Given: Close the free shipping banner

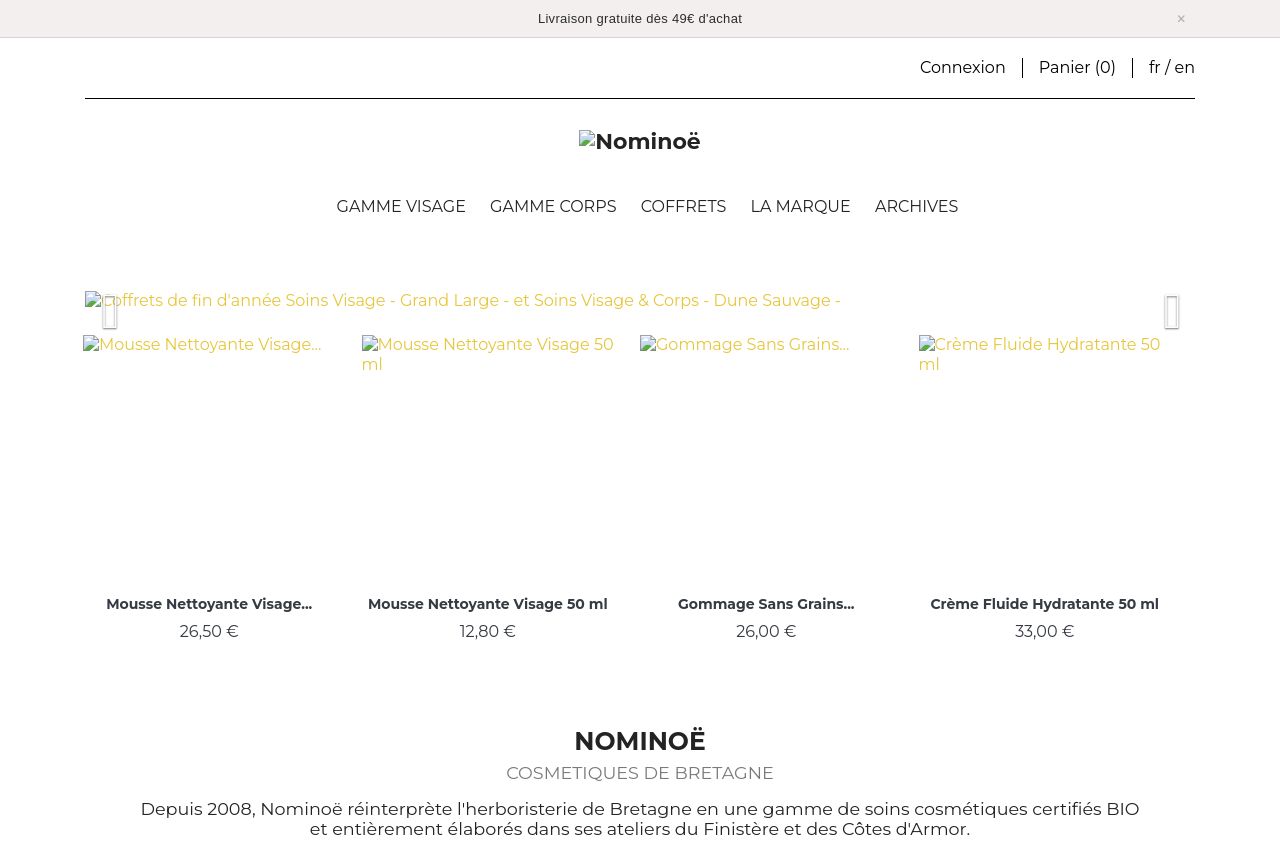Looking at the screenshot, I should pyautogui.click(x=1181, y=18).
